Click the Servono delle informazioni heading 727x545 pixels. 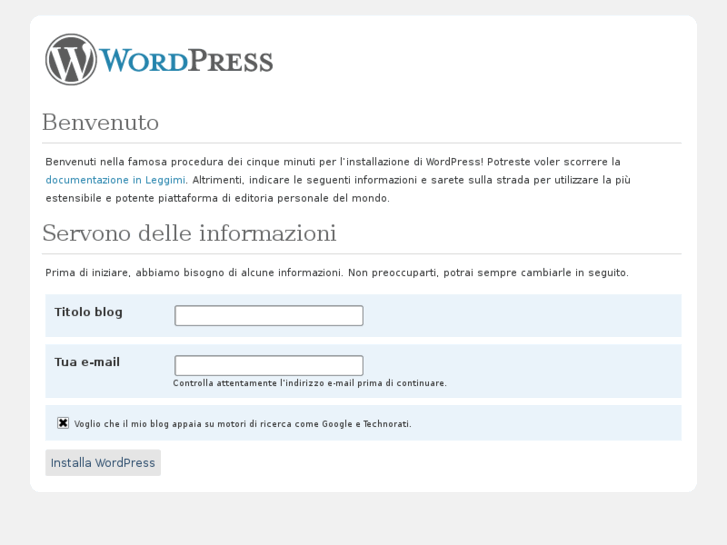click(x=189, y=233)
